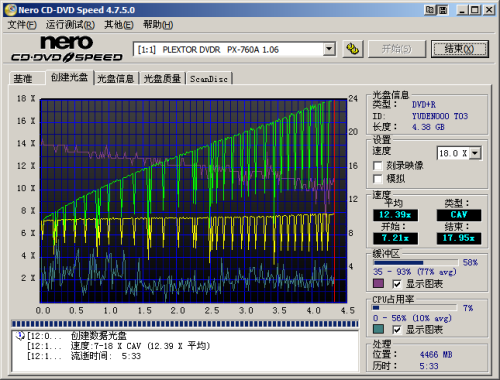This screenshot has width=500, height=380.
Task: Click the log entry 速度:7-18 X CAV
Action: (140, 346)
